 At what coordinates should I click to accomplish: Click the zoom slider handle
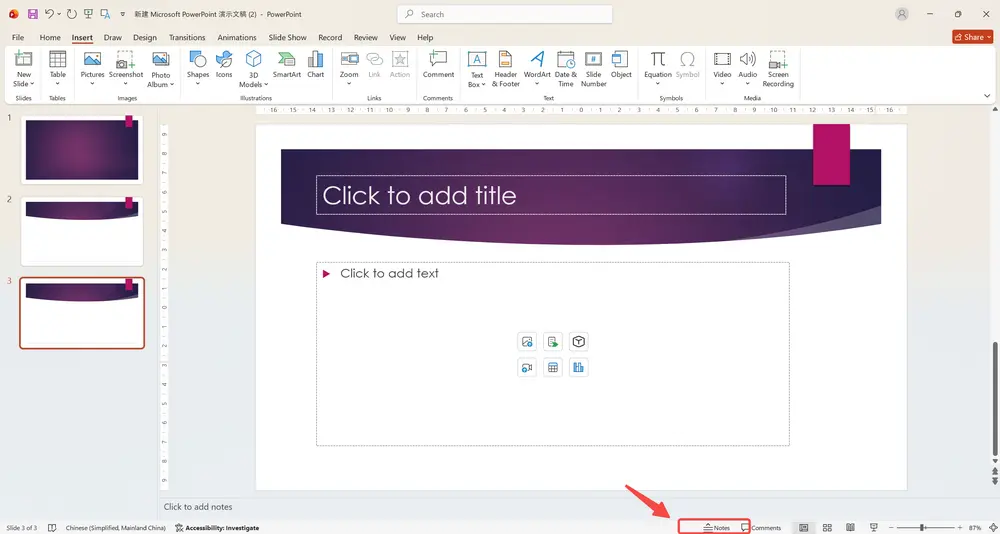[x=922, y=528]
